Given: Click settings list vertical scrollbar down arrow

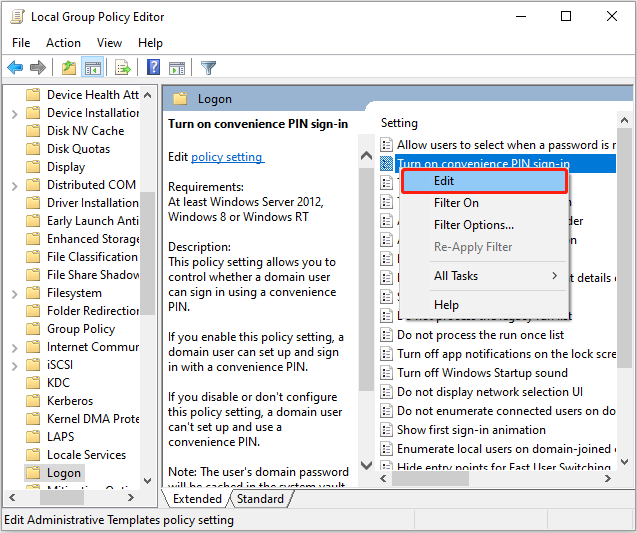Looking at the screenshot, I should pyautogui.click(x=624, y=462).
